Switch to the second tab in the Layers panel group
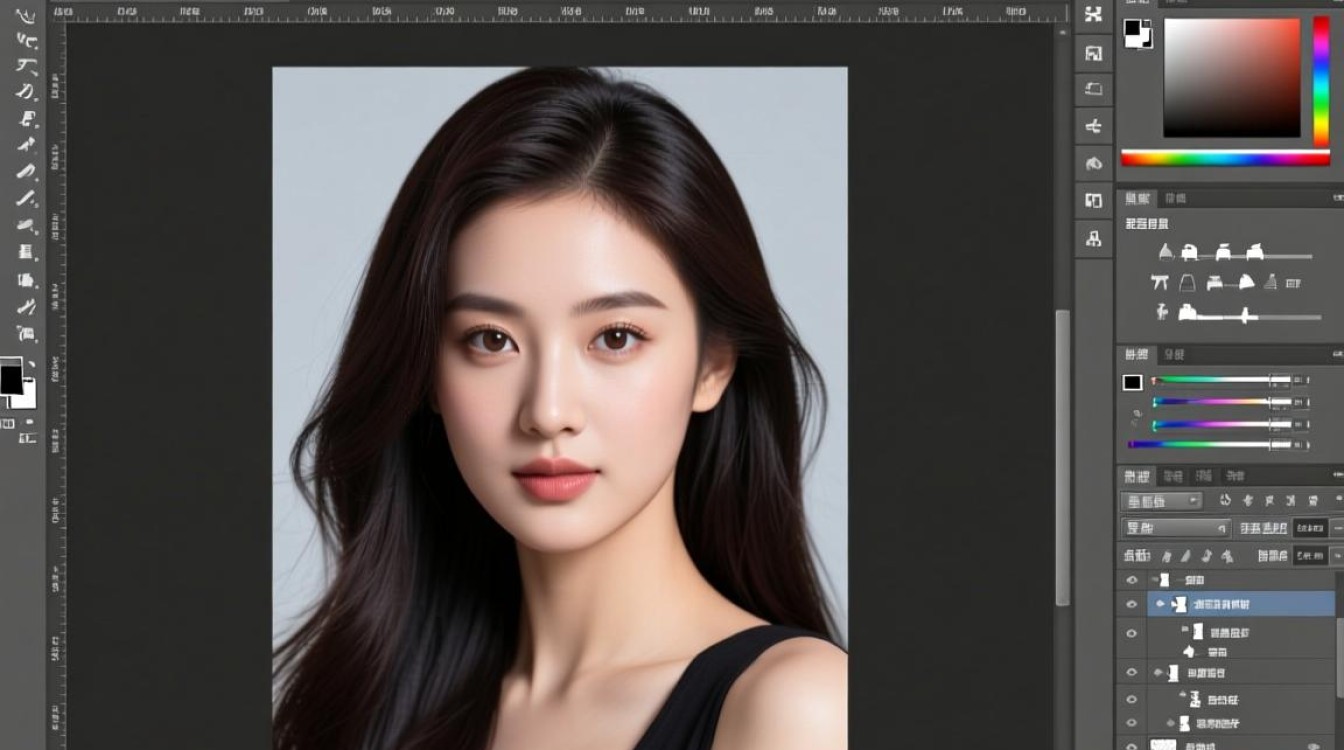1344x750 pixels. [x=1174, y=476]
